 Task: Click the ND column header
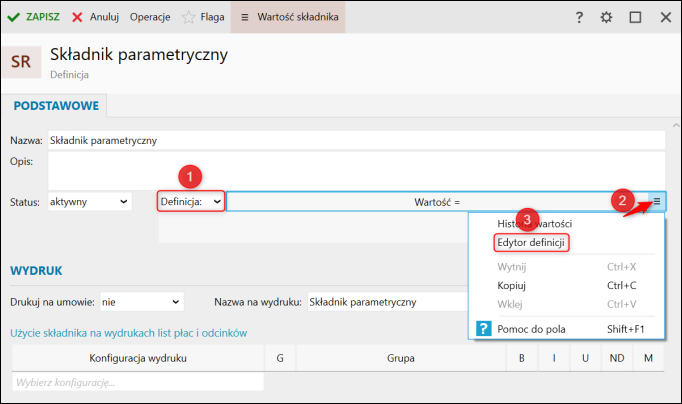click(x=617, y=358)
